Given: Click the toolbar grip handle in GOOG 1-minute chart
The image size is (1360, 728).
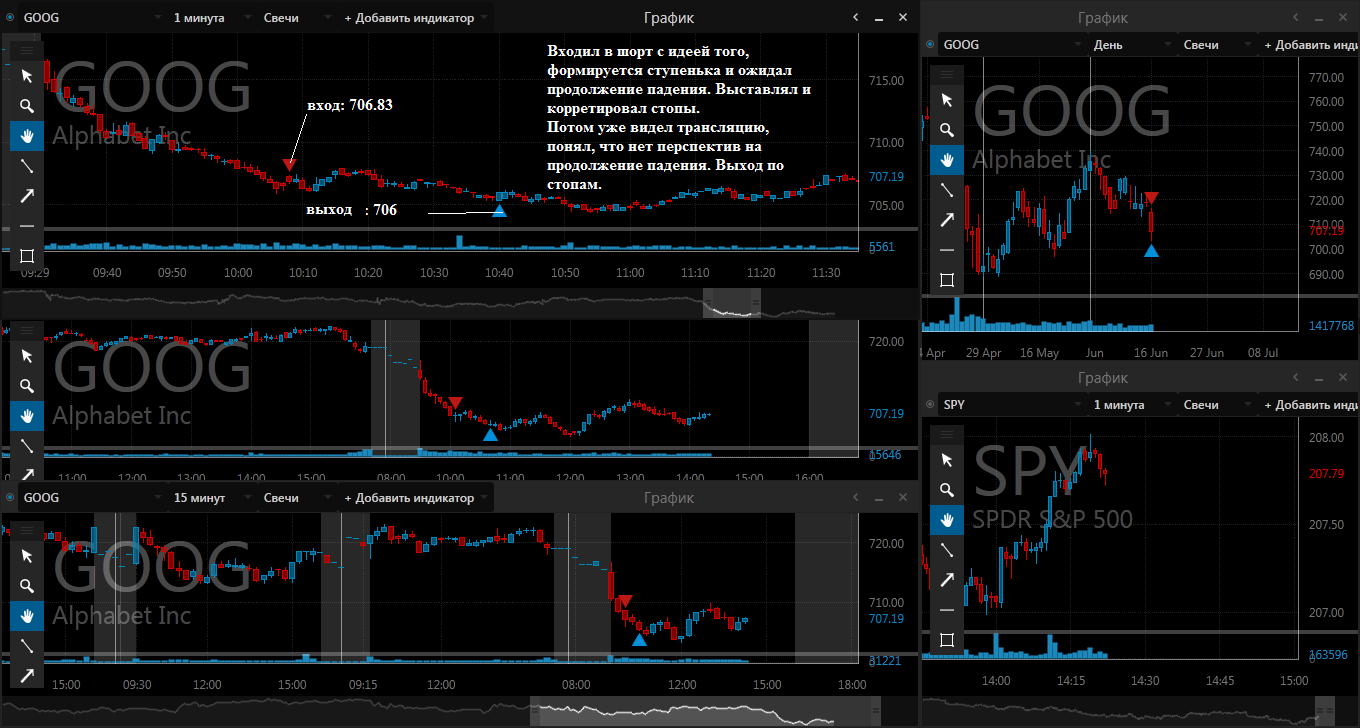Looking at the screenshot, I should click(x=27, y=50).
